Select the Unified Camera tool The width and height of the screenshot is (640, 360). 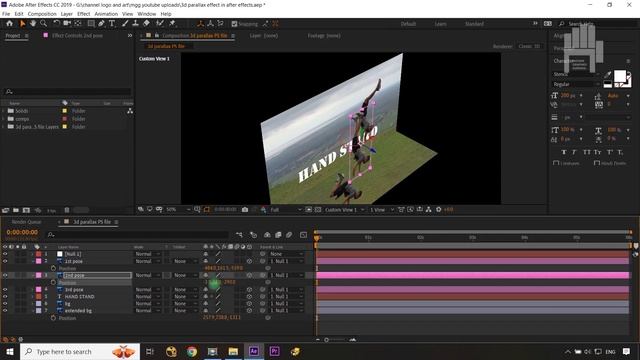pos(67,24)
